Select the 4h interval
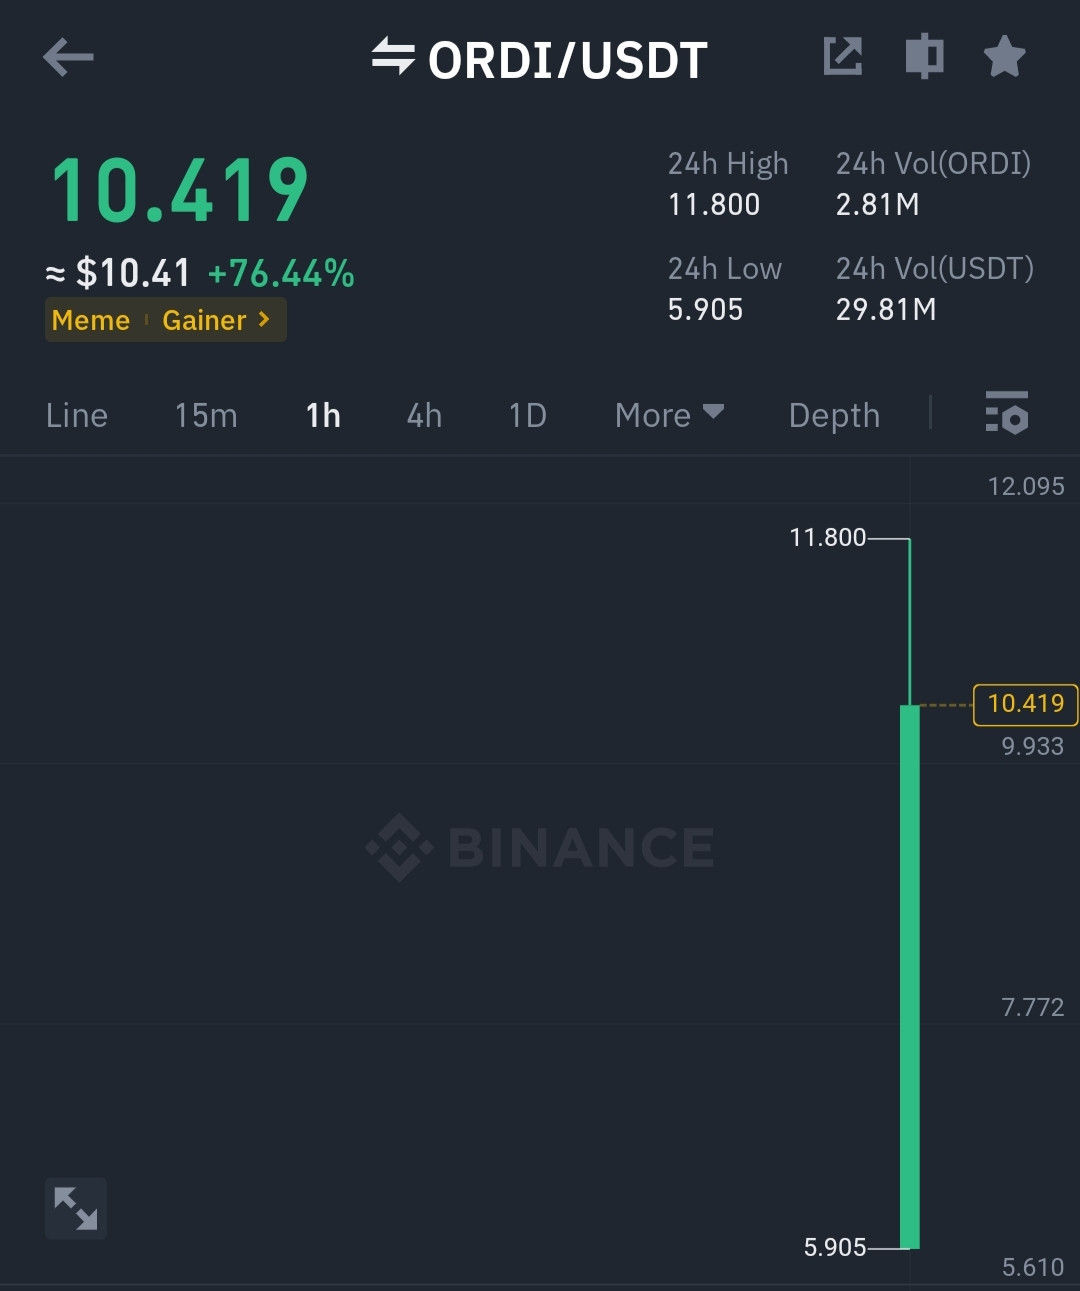1080x1291 pixels. click(424, 415)
